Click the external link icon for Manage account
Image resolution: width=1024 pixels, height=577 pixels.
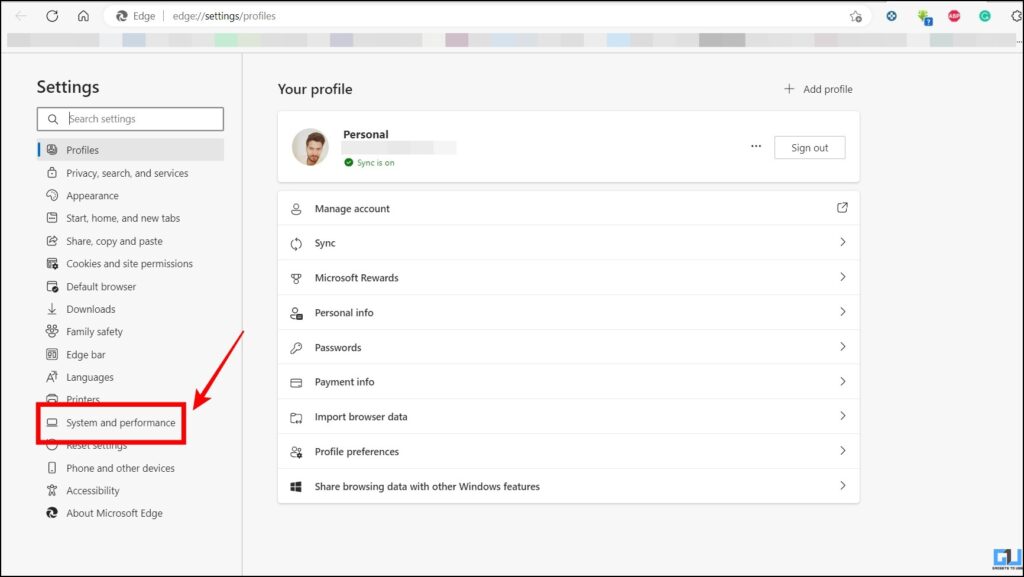click(x=842, y=208)
